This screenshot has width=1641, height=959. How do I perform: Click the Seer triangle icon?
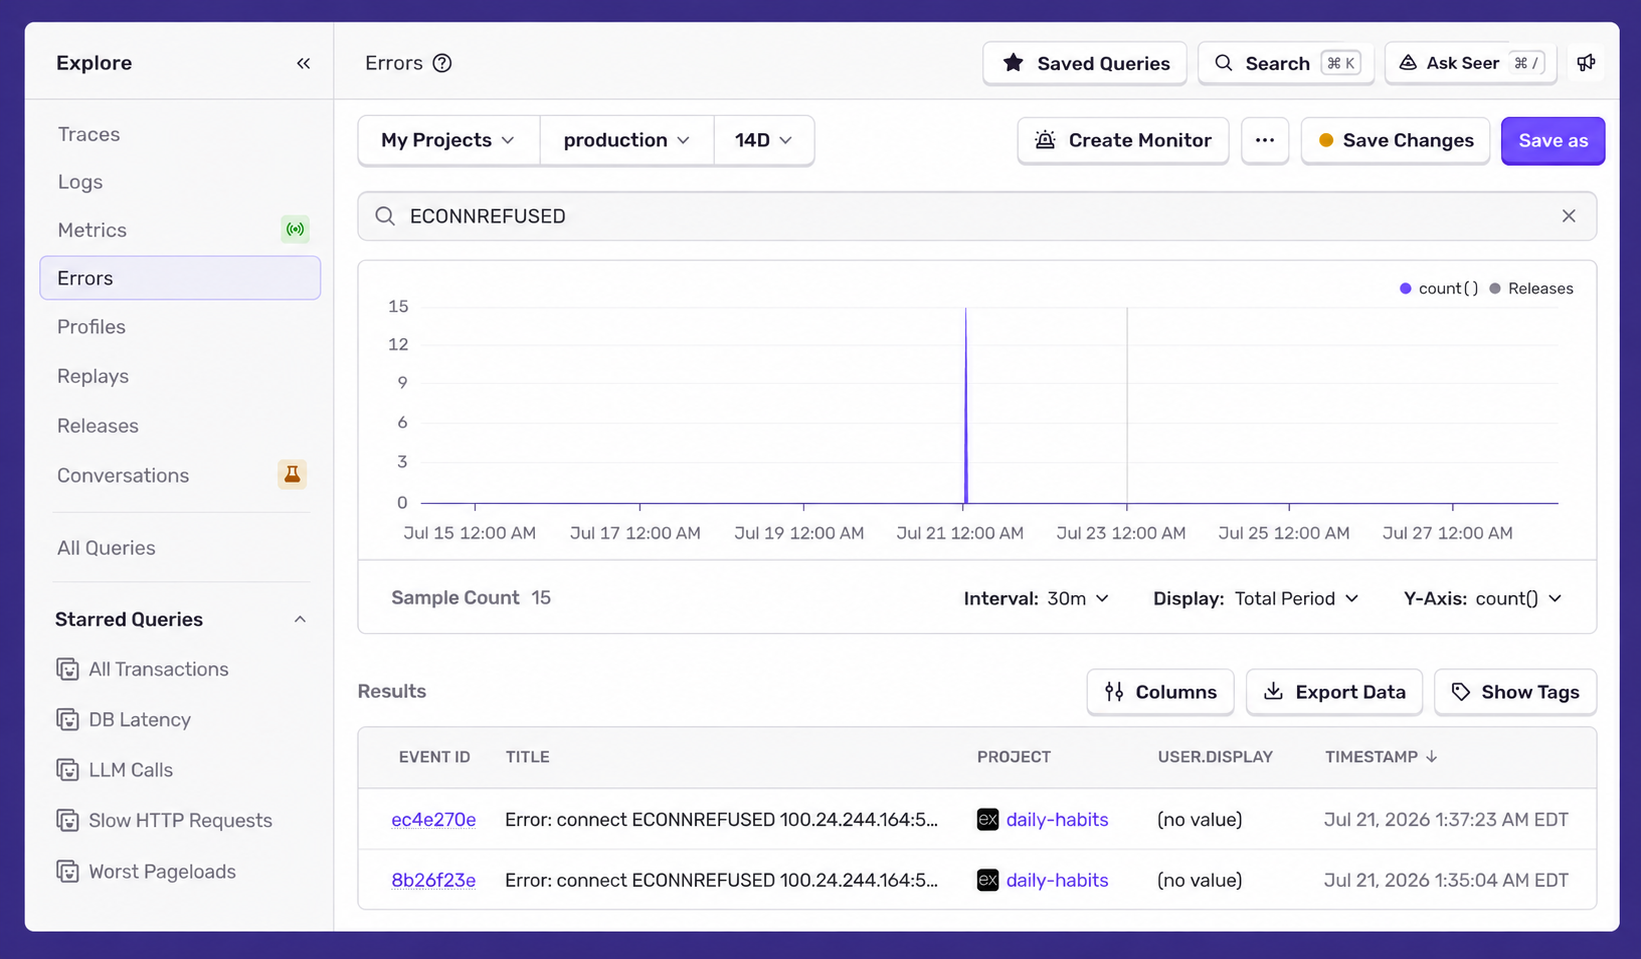[x=1407, y=63]
